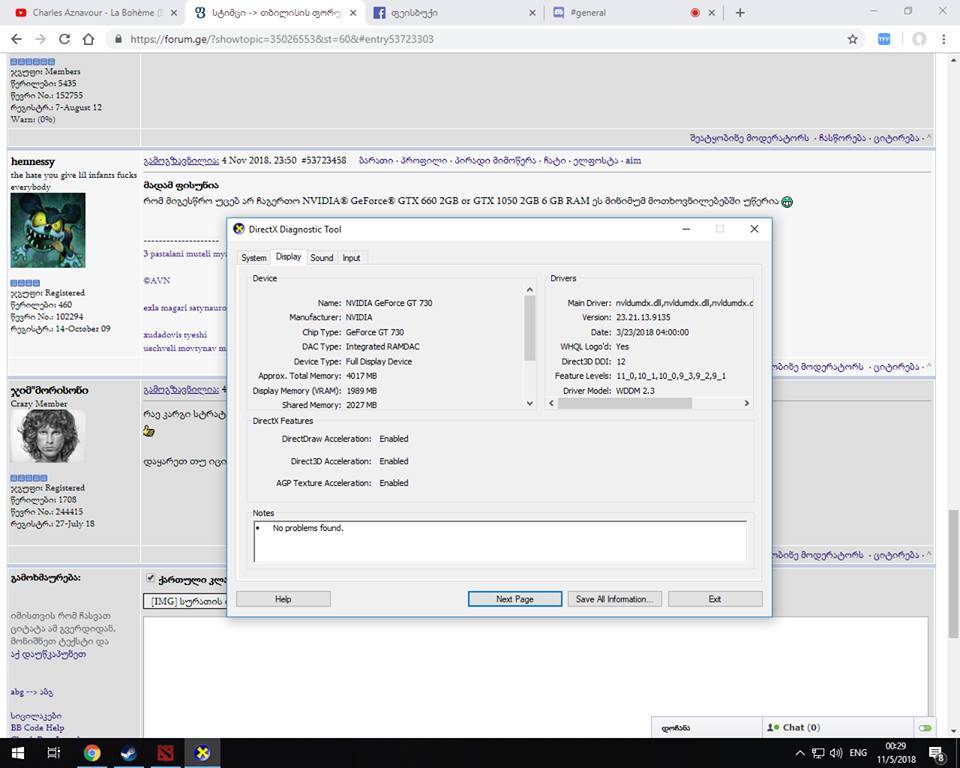Show hidden tray icons chevron
The image size is (960, 768).
coord(800,753)
